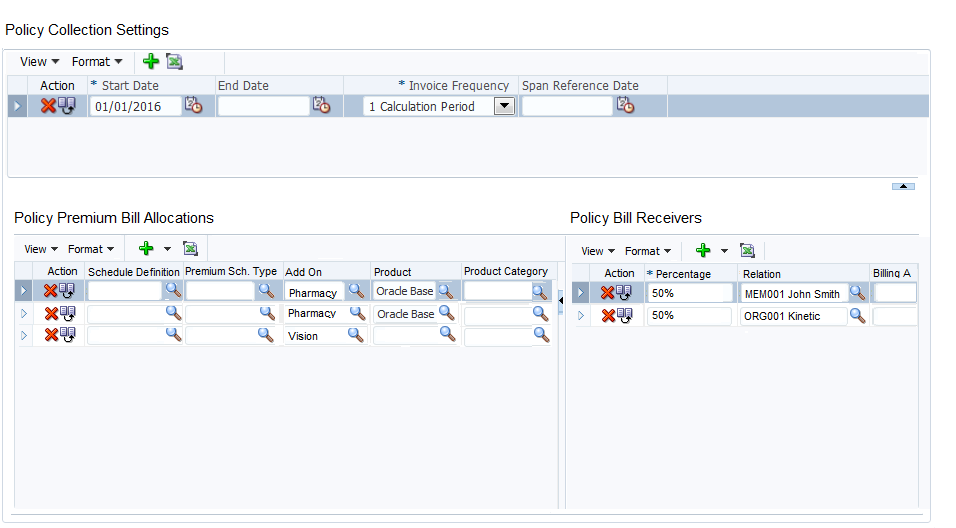This screenshot has width=956, height=528.
Task: Export Premium Bill Allocations to Excel
Action: tap(190, 248)
